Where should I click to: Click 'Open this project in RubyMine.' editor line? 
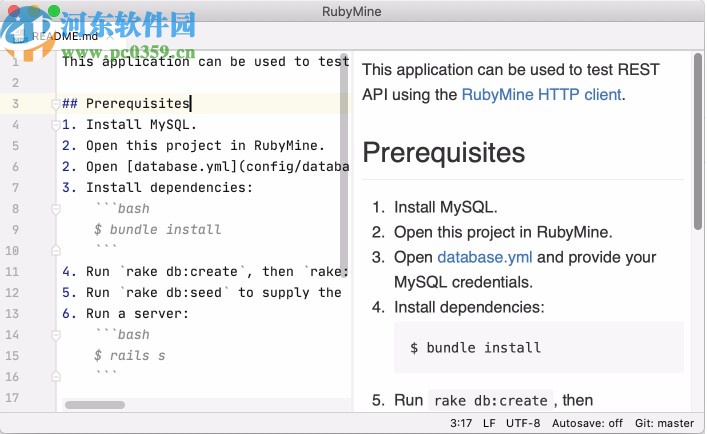click(x=193, y=146)
